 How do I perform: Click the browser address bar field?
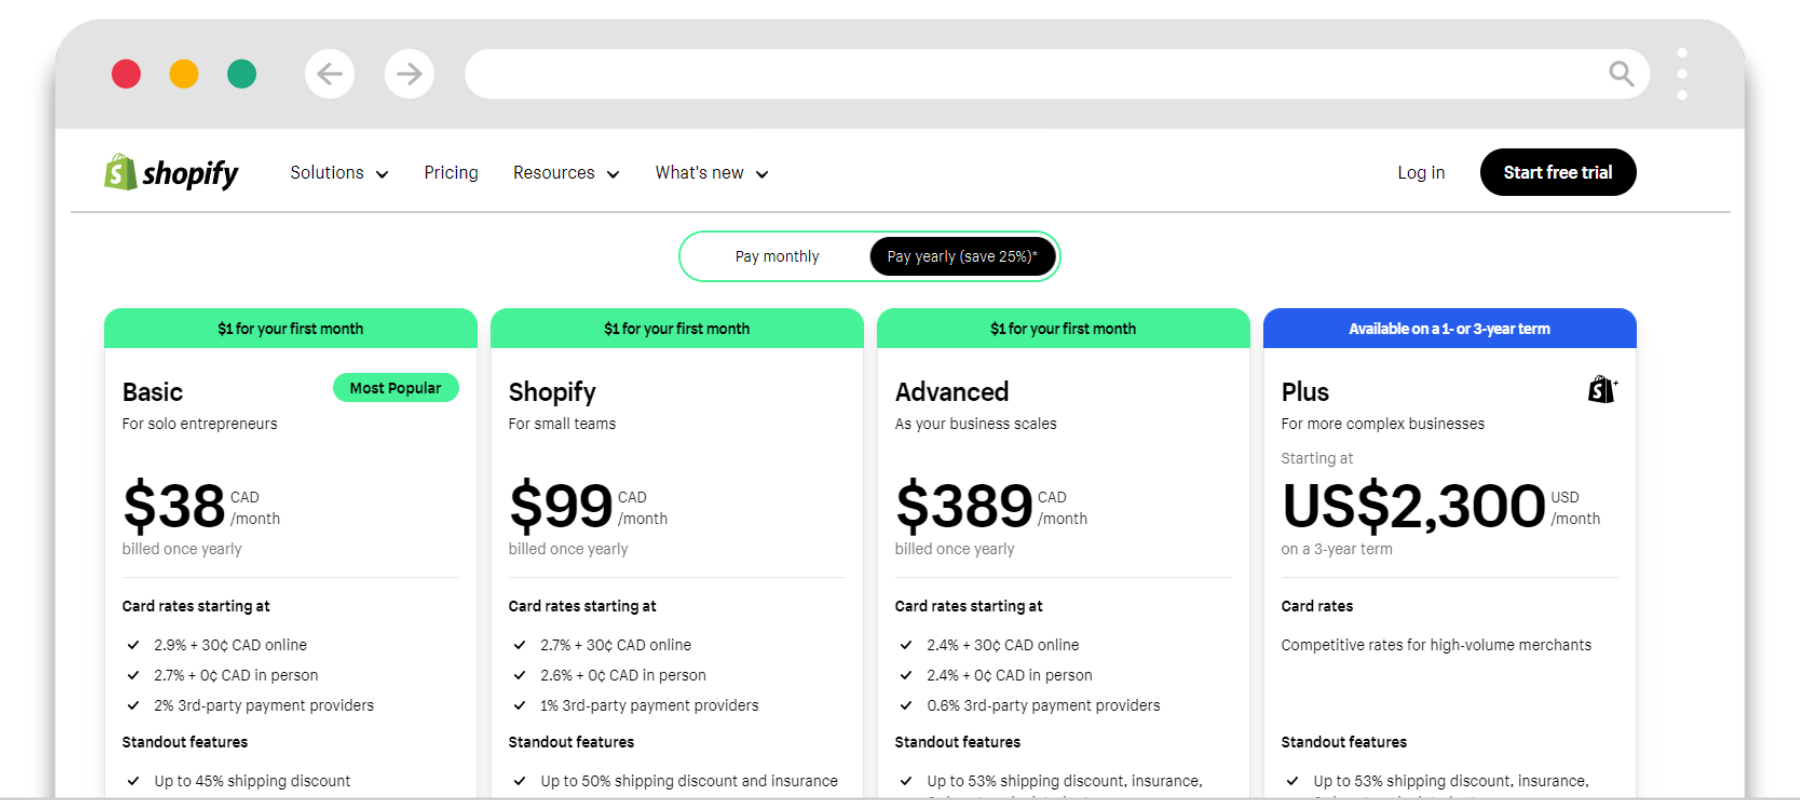(x=1057, y=74)
